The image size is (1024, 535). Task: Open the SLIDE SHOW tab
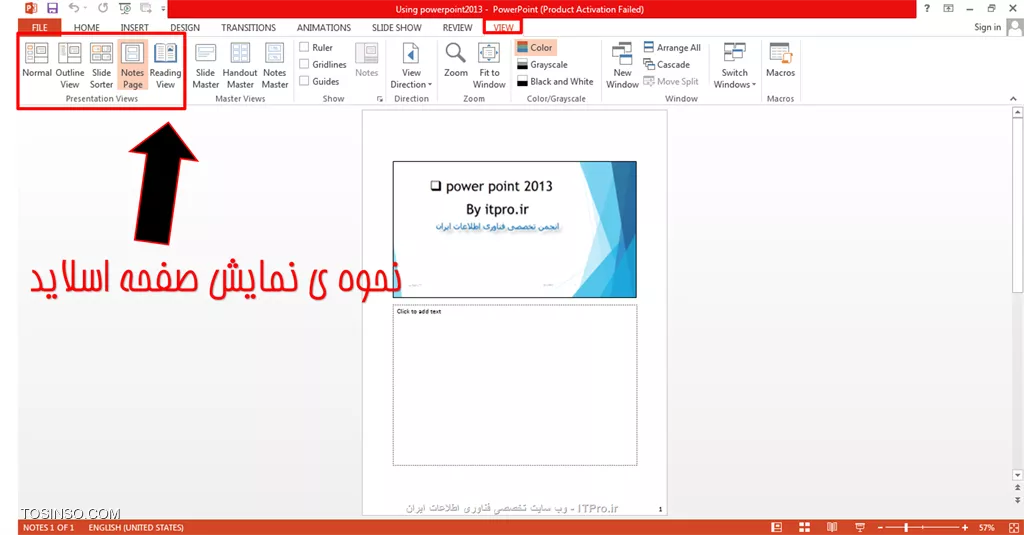click(x=396, y=27)
